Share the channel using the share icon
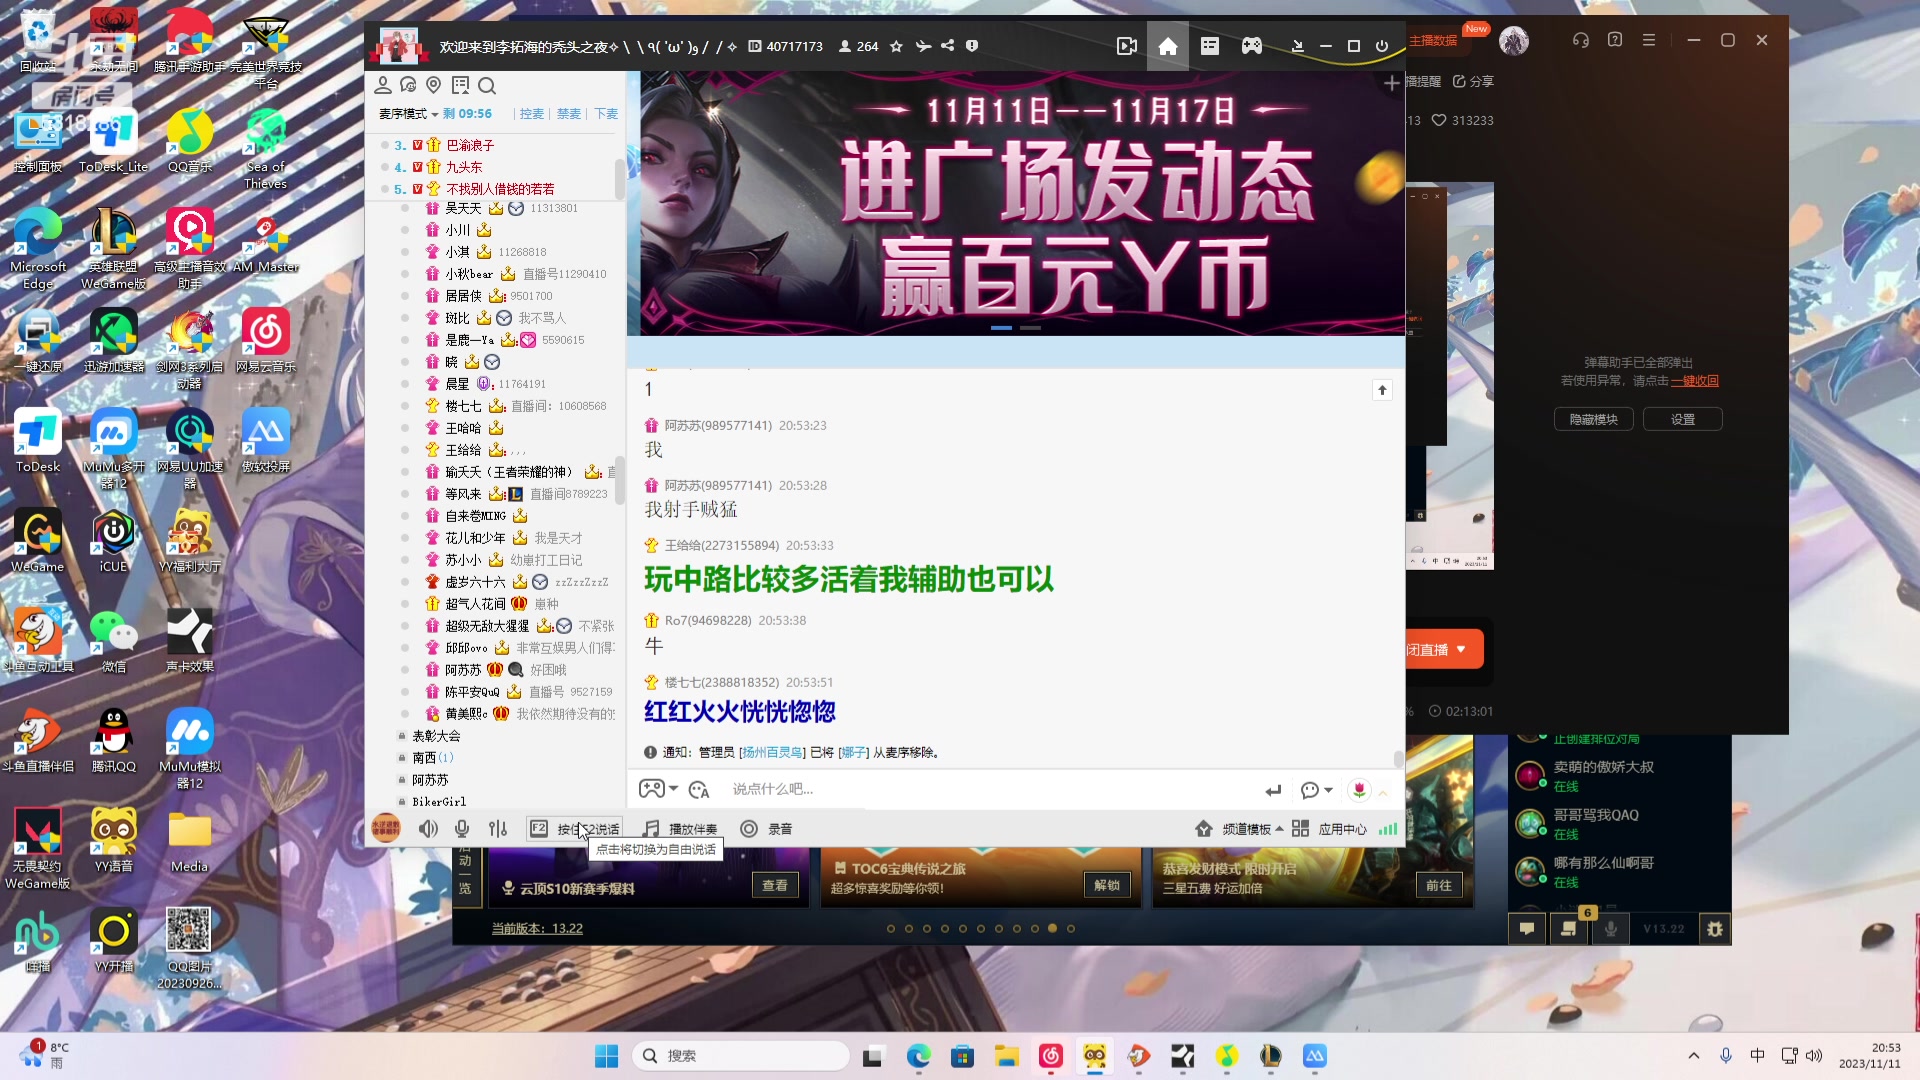 point(947,46)
